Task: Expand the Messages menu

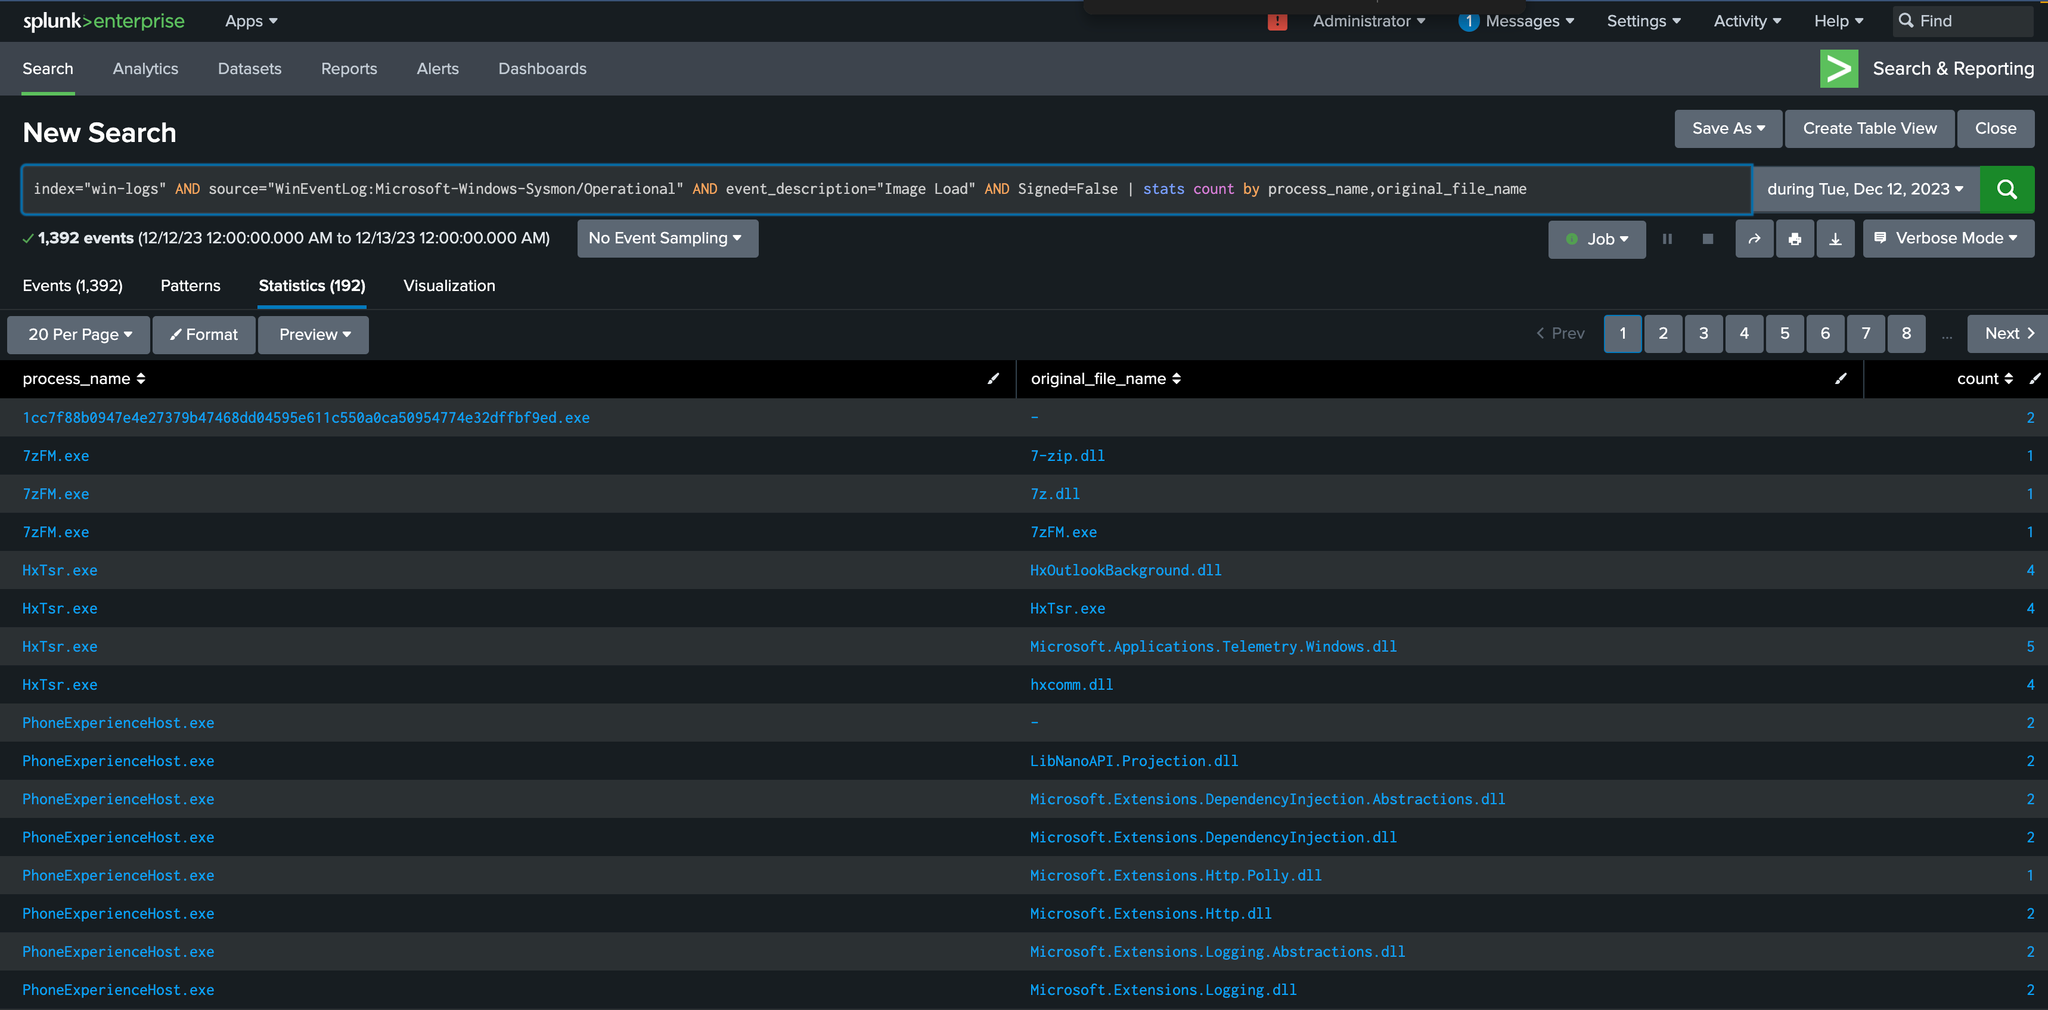Action: pos(1530,21)
